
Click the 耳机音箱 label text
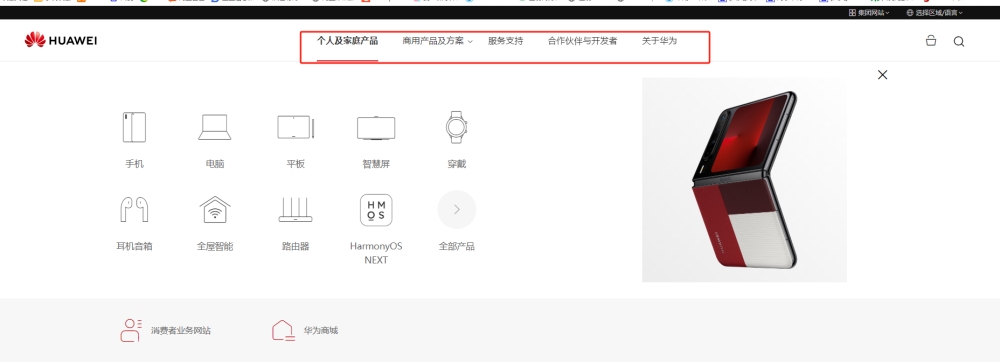tap(134, 246)
